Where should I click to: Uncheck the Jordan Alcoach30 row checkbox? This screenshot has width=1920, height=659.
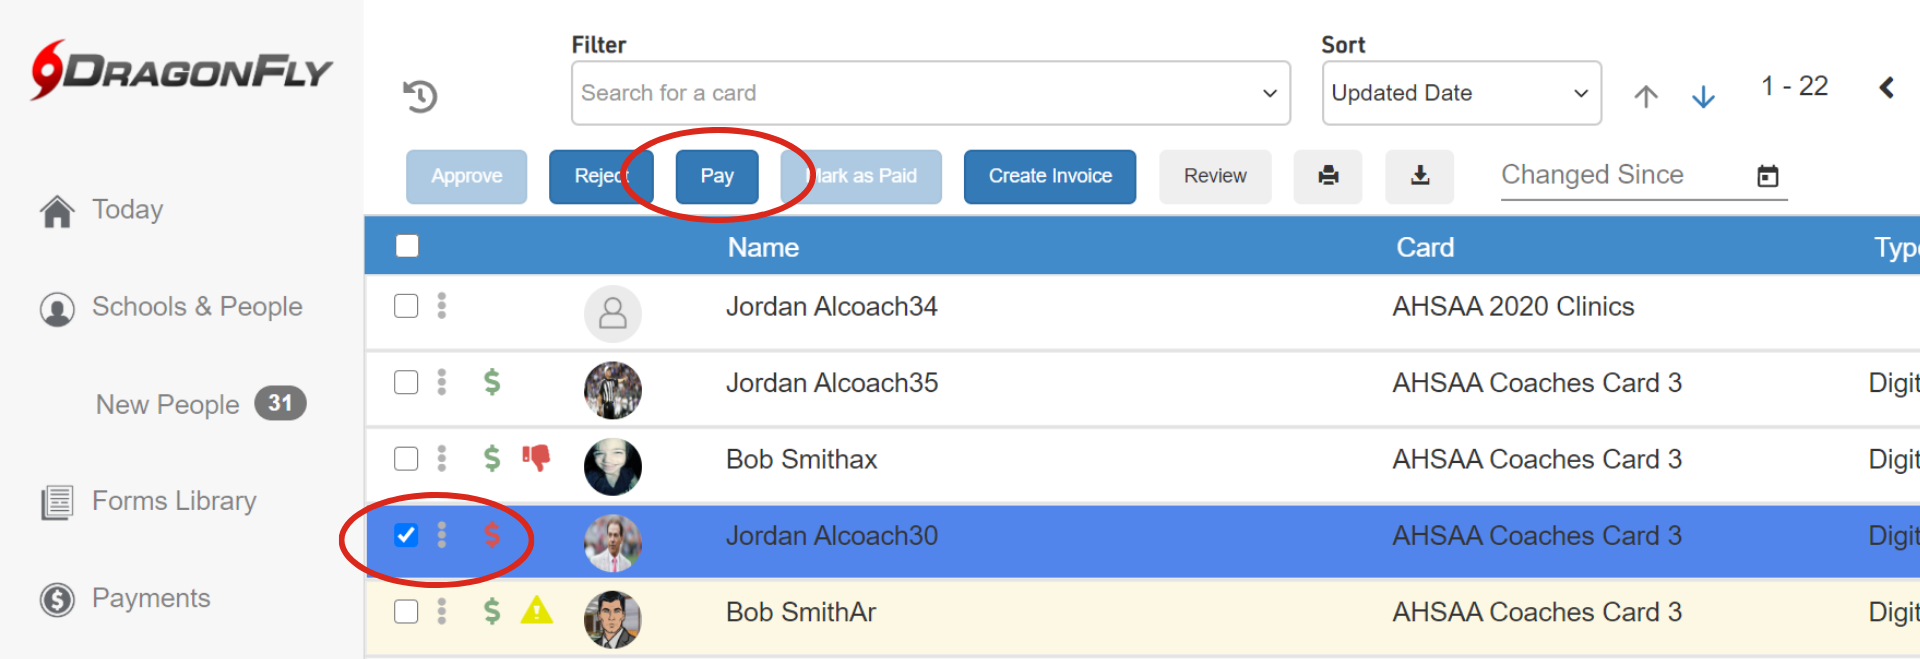pos(406,535)
